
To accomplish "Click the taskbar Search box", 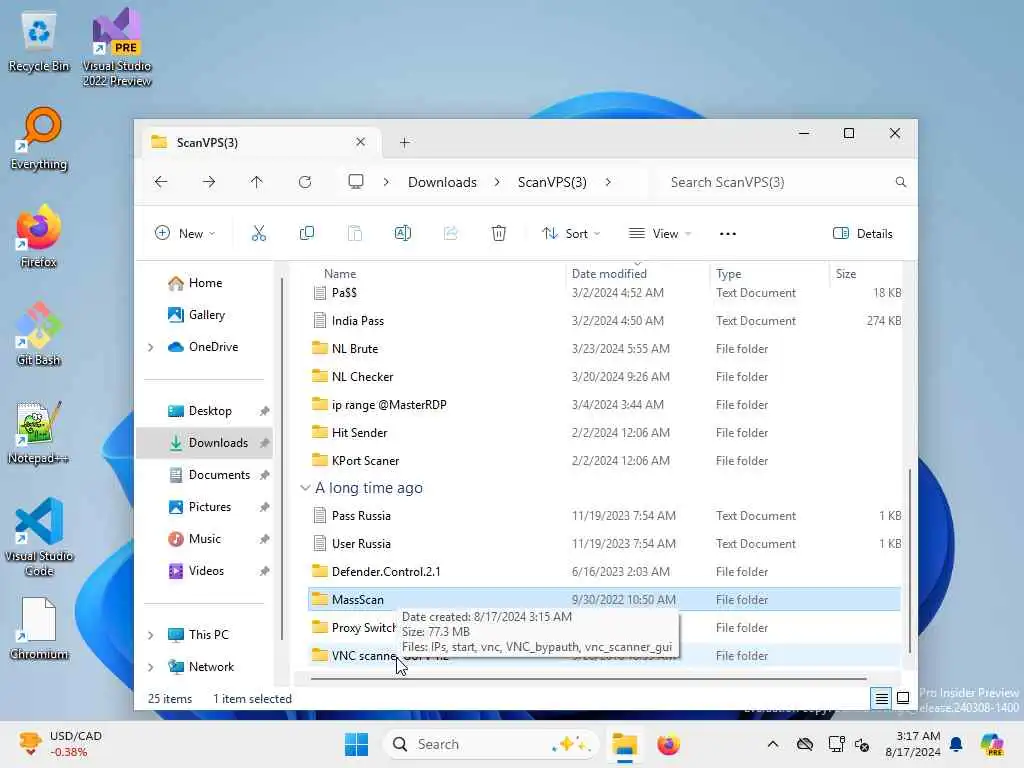I will coord(491,744).
